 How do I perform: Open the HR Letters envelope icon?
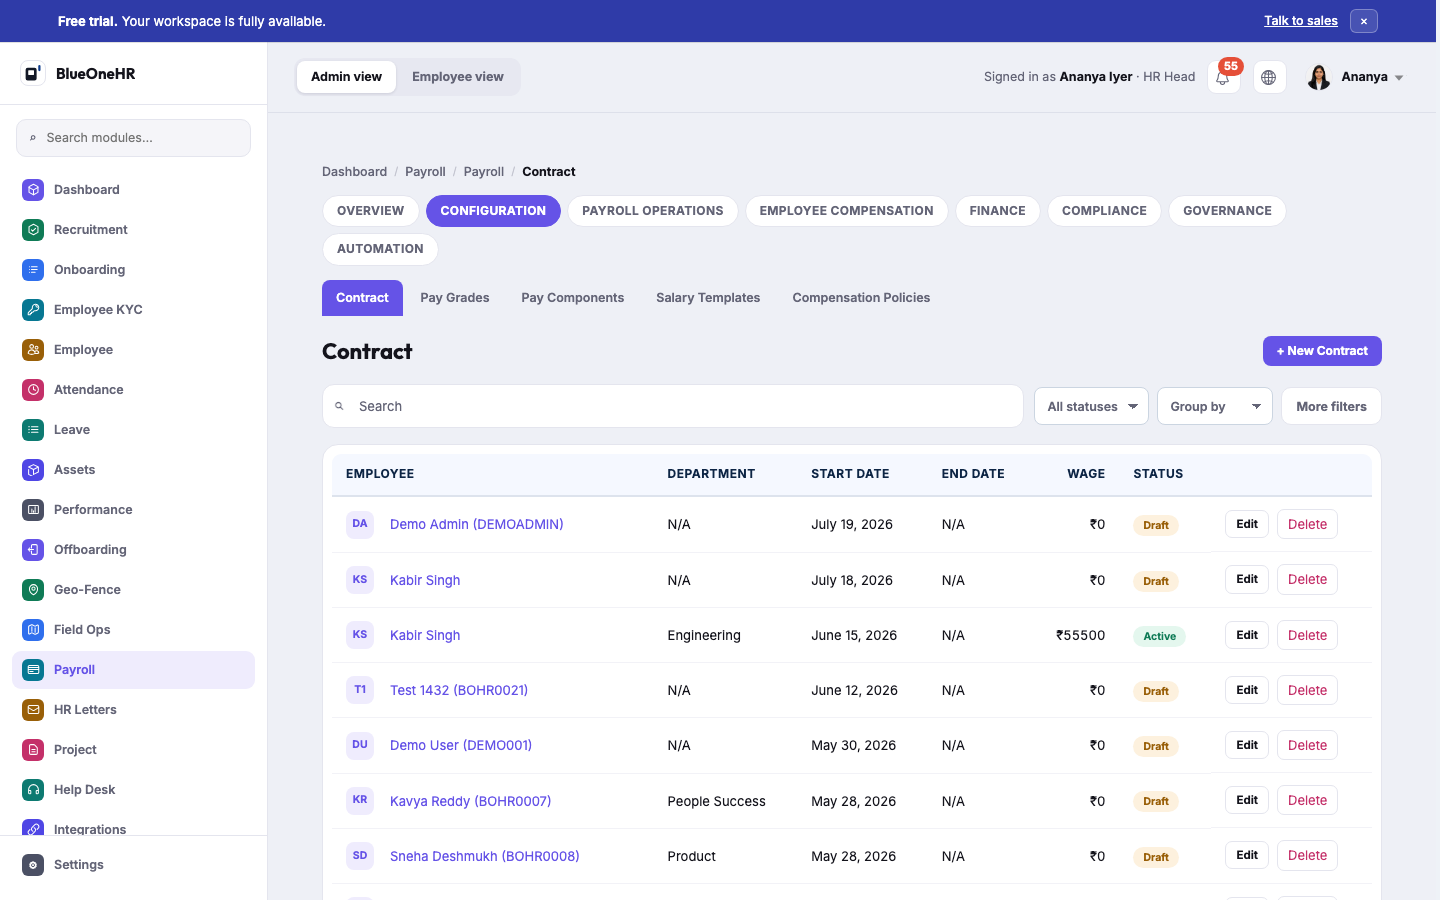click(33, 710)
